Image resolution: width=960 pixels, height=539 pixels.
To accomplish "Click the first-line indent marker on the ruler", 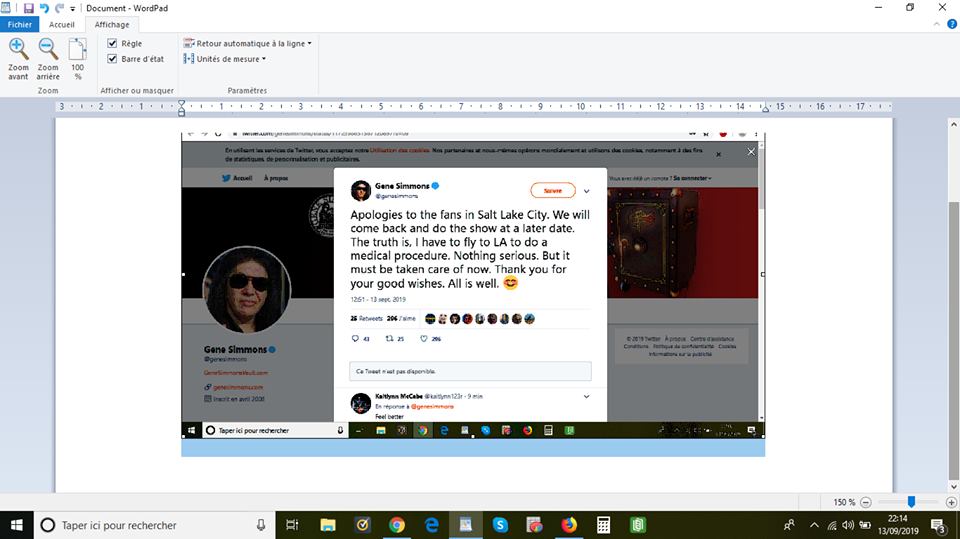I will tap(181, 104).
